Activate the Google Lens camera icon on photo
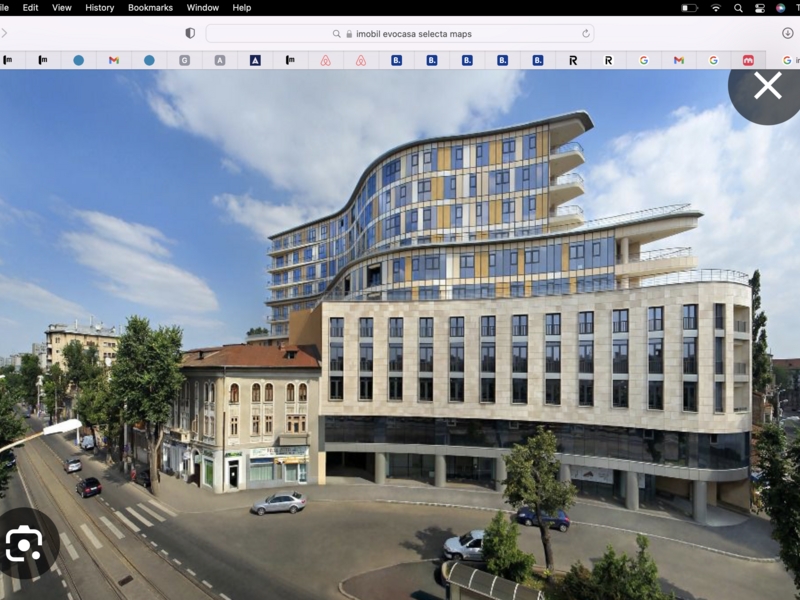This screenshot has height=600, width=800. (23, 543)
